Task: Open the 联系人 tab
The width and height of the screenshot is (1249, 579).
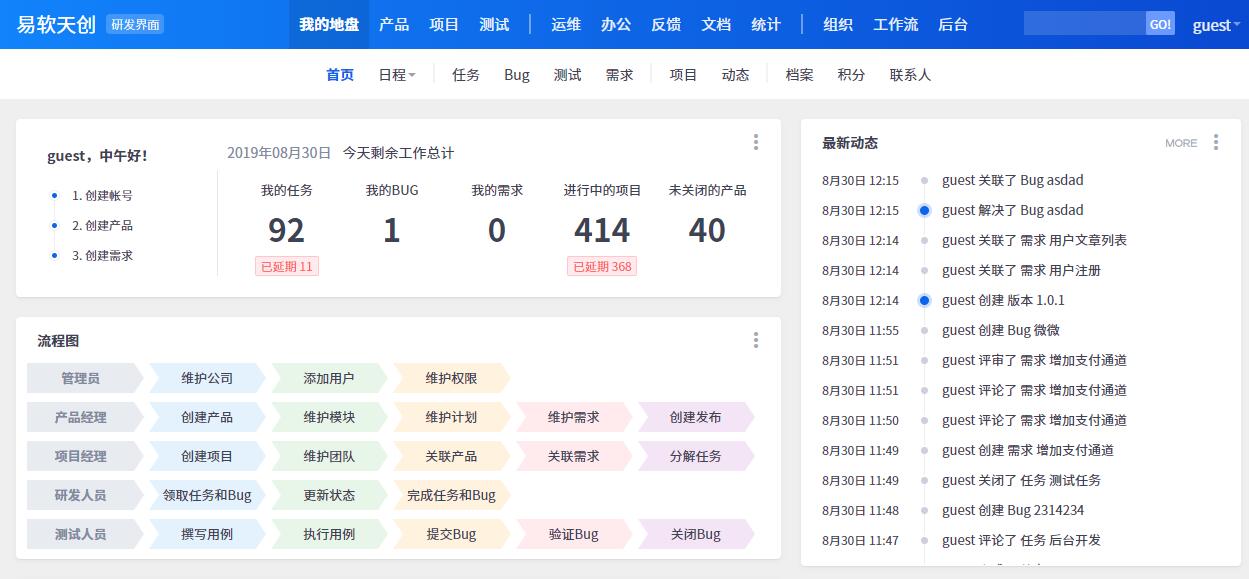Action: (910, 75)
